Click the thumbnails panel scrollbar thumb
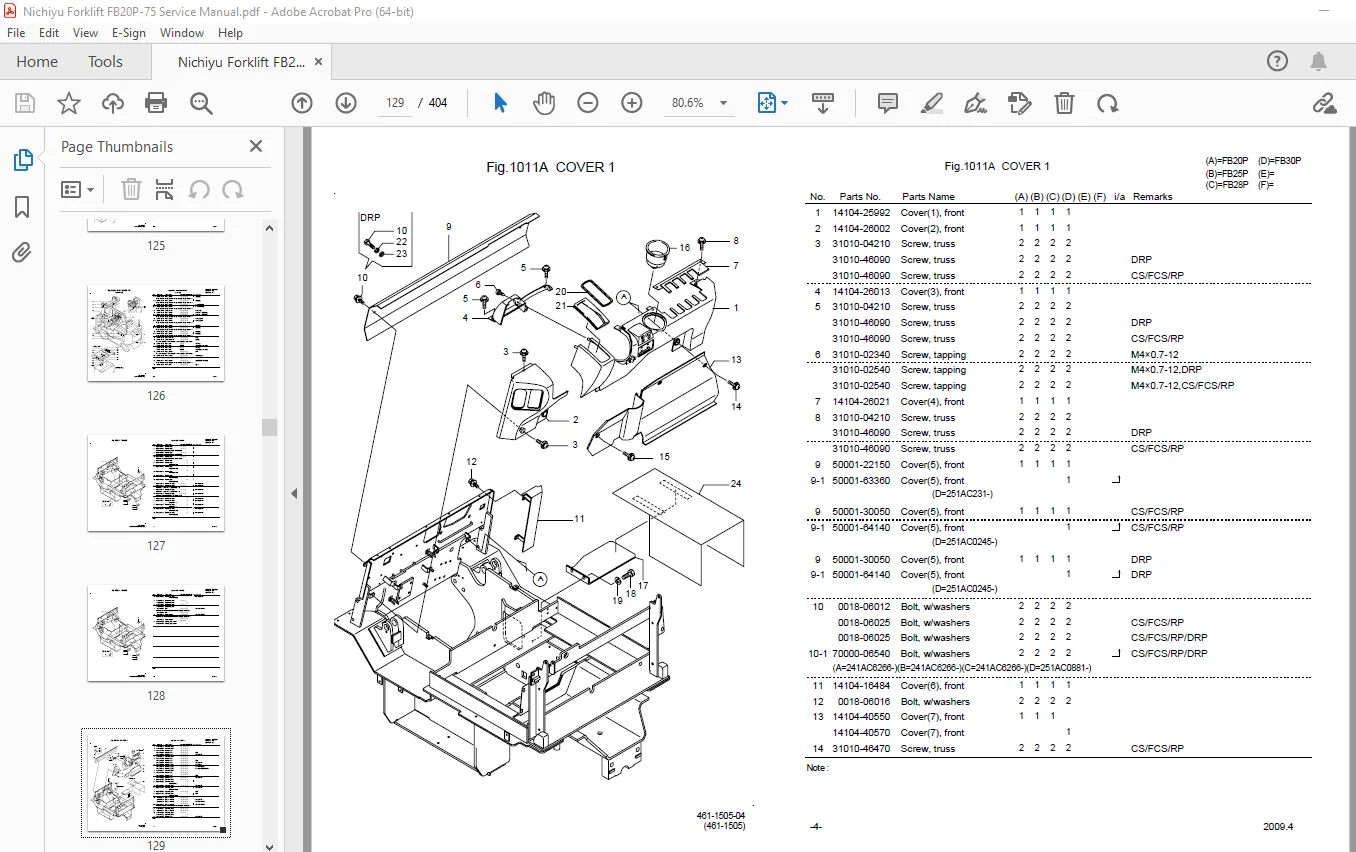This screenshot has width=1356, height=852. click(269, 427)
